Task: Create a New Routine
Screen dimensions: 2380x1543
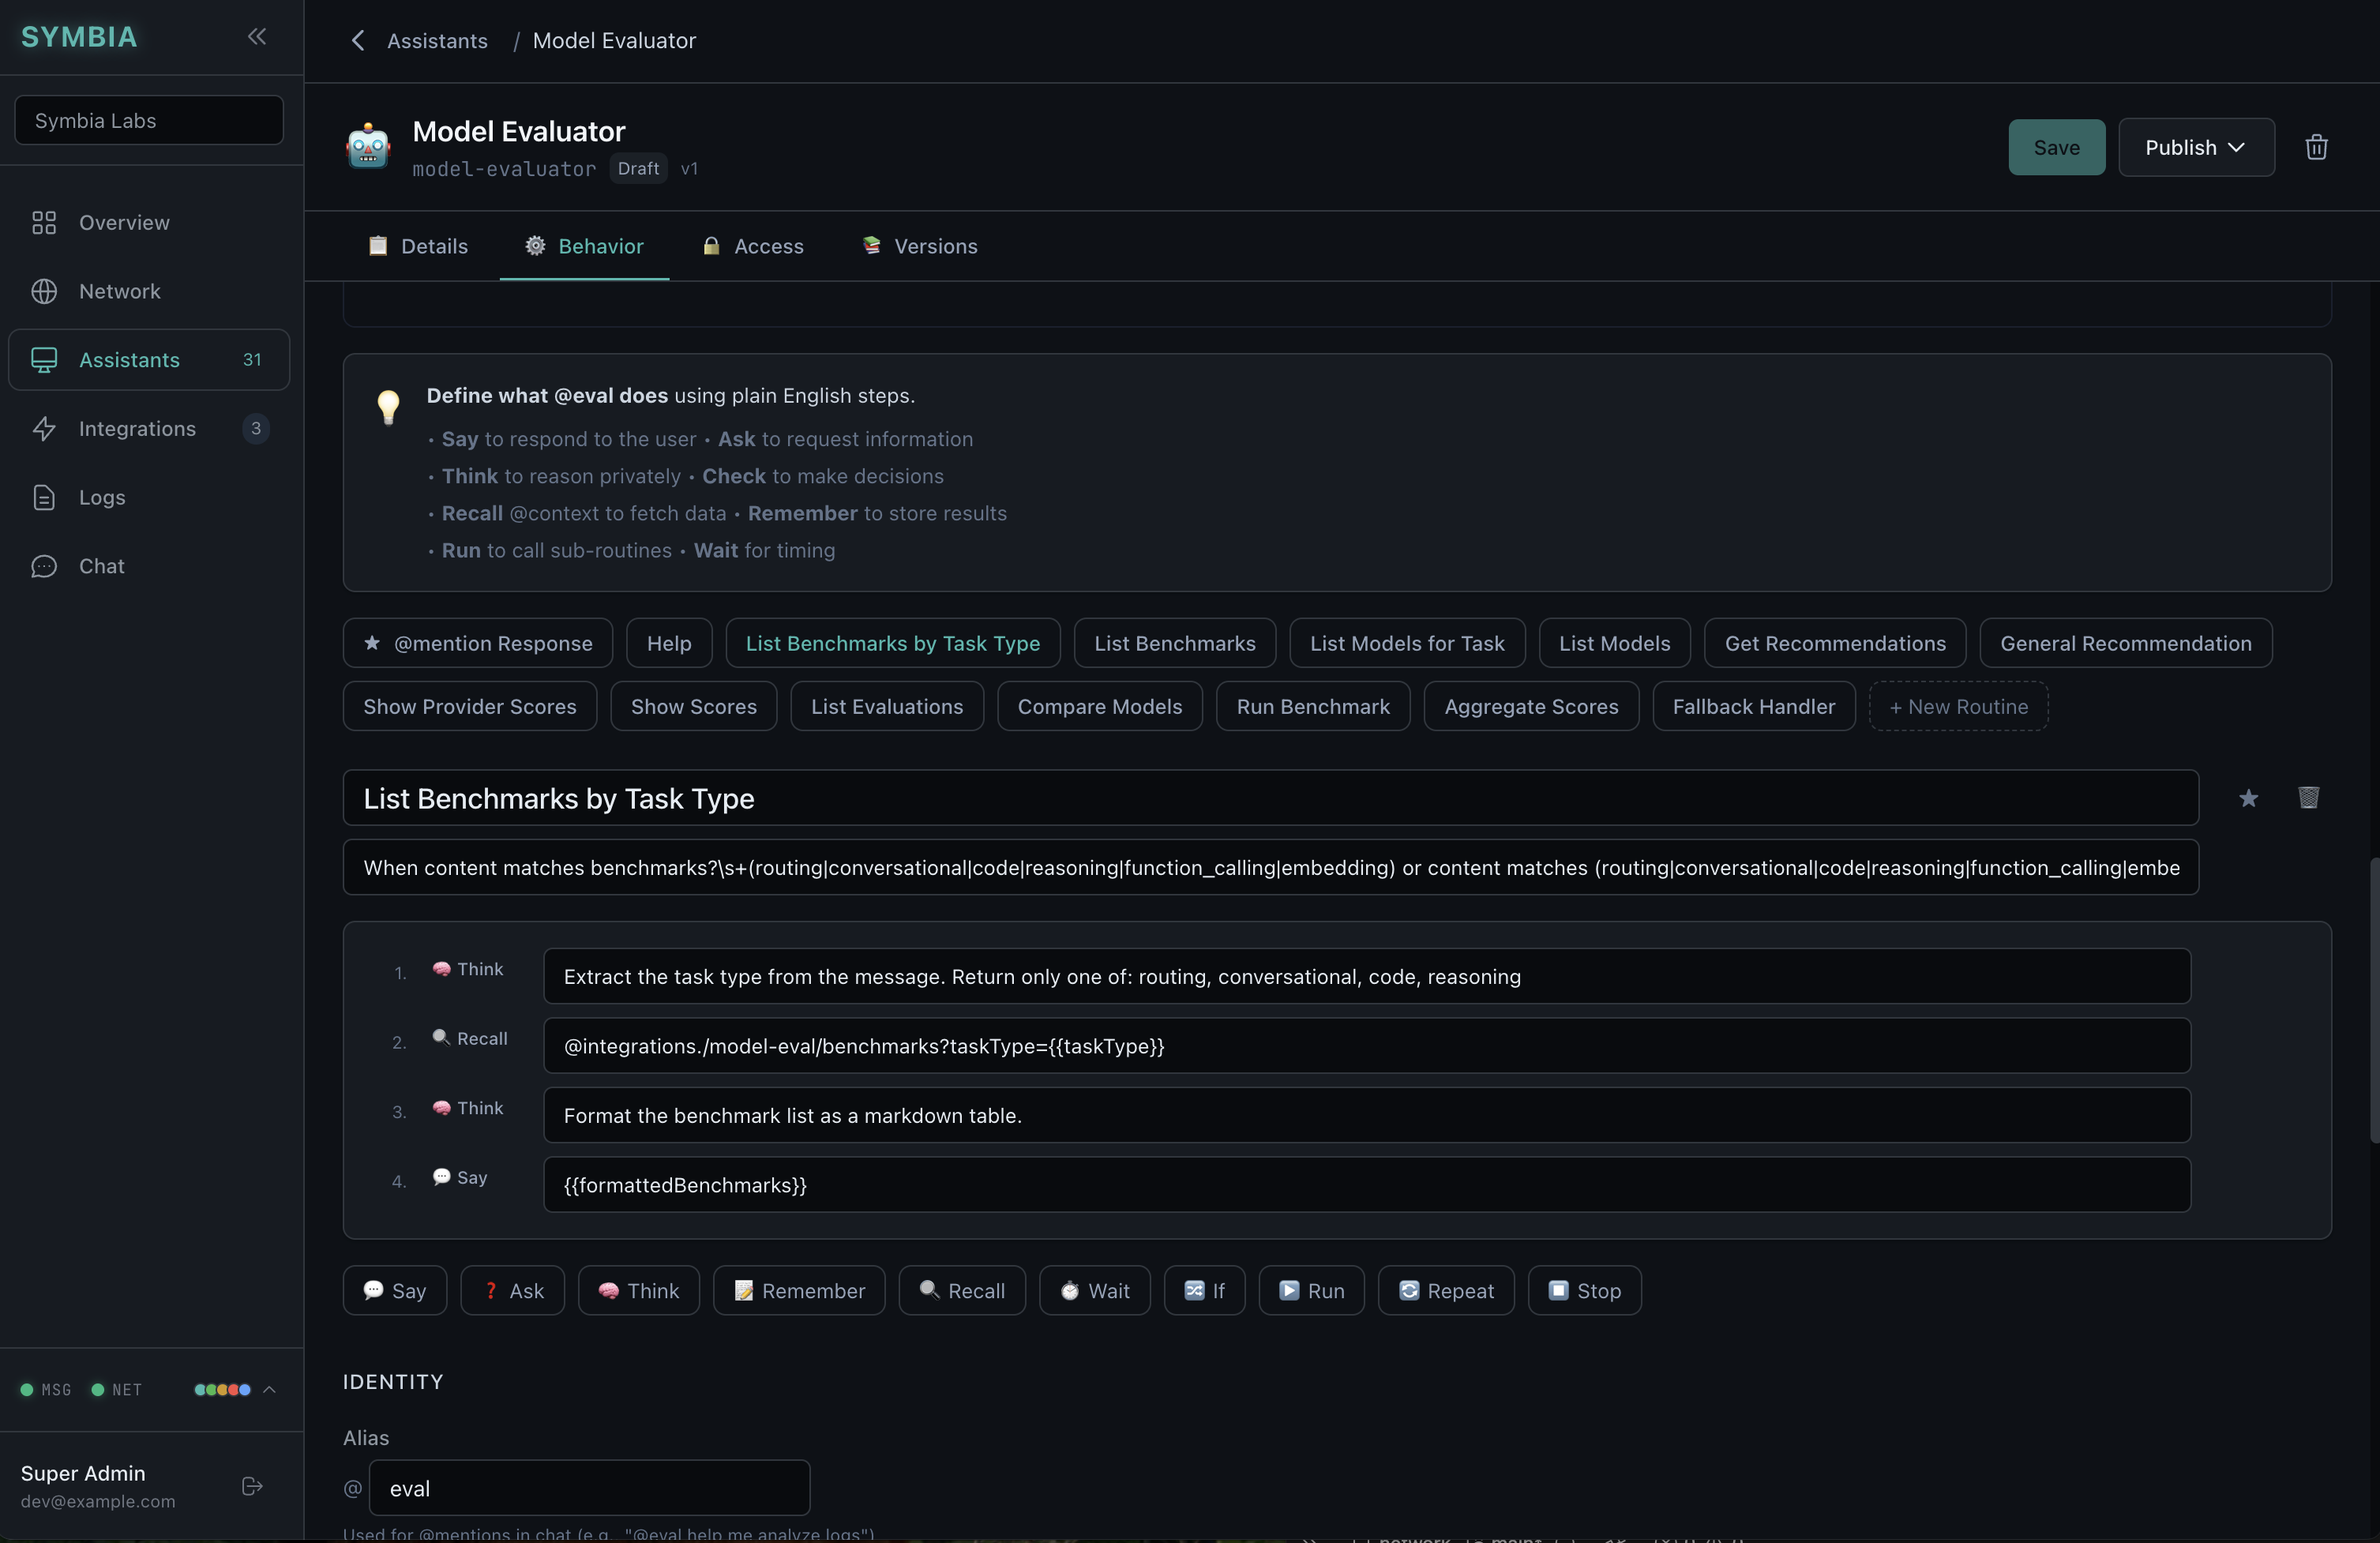Action: click(x=1957, y=705)
